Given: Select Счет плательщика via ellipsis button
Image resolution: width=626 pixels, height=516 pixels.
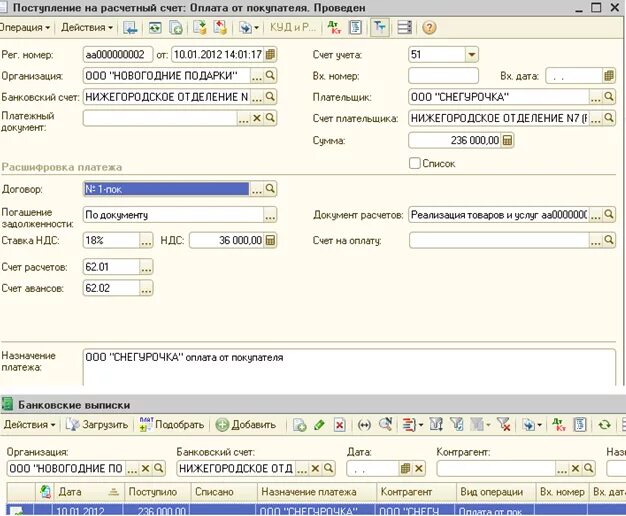Looking at the screenshot, I should (x=595, y=118).
